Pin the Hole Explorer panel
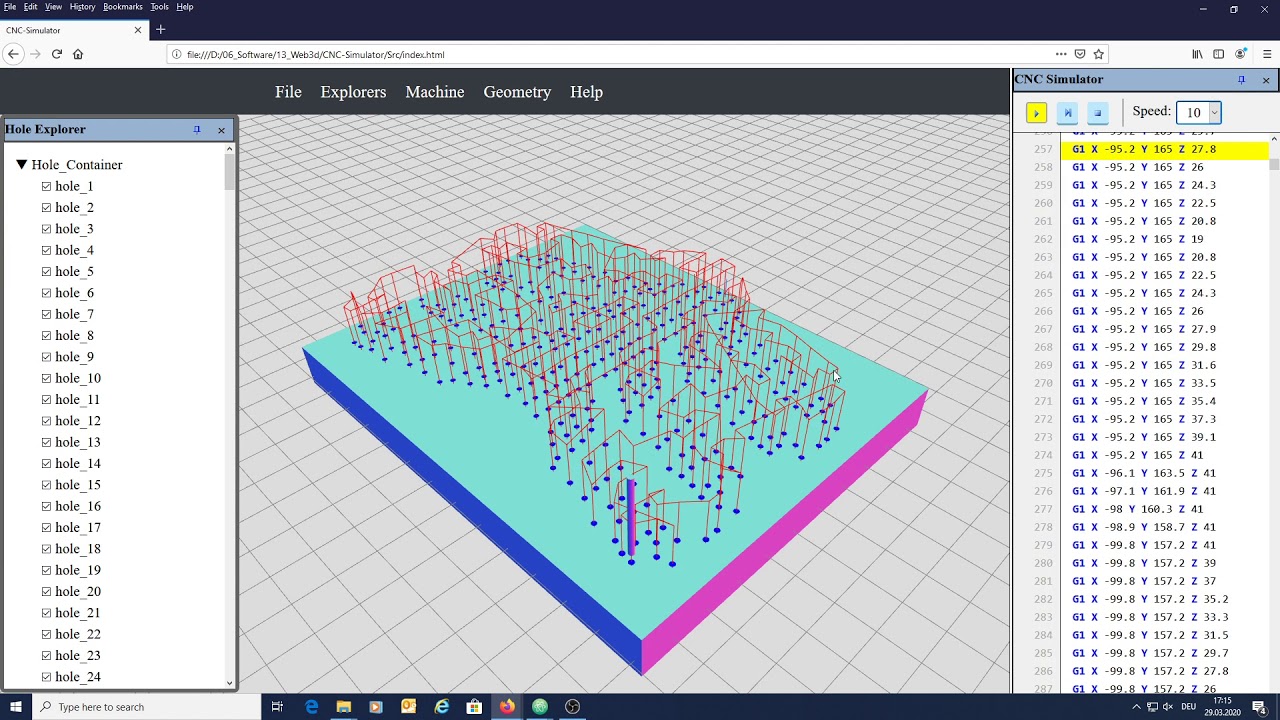This screenshot has height=720, width=1280. (x=197, y=130)
